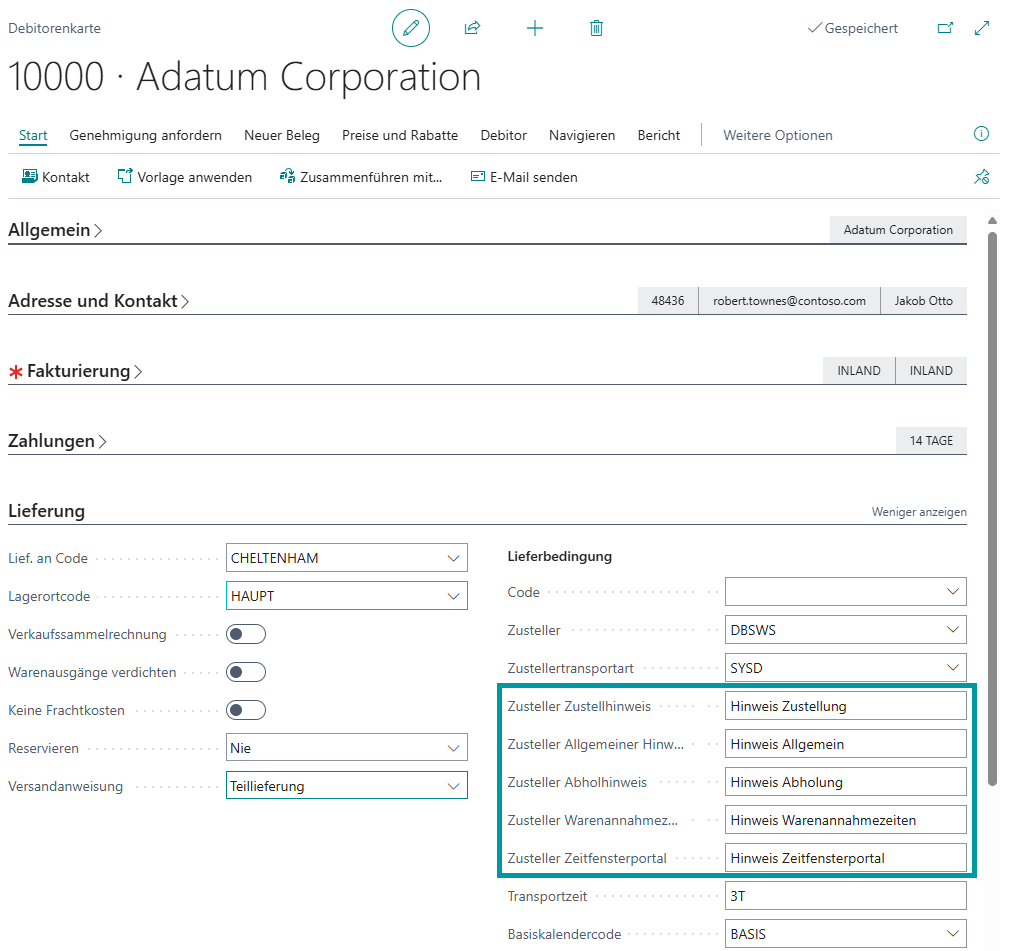This screenshot has height=951, width=1016.
Task: Open page in new window icon
Action: (x=945, y=28)
